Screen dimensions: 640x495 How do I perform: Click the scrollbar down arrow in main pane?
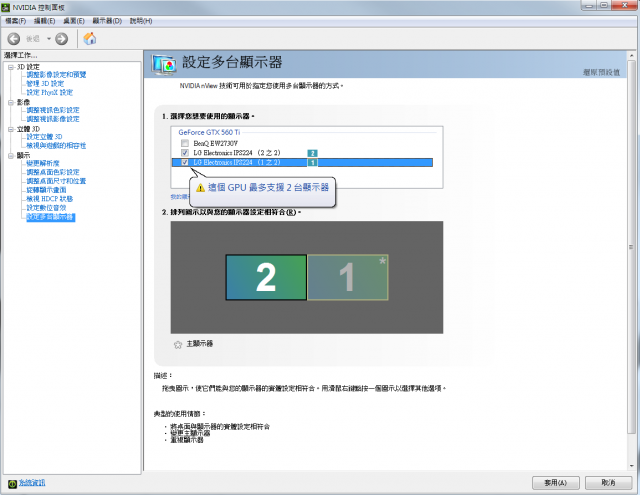point(631,466)
